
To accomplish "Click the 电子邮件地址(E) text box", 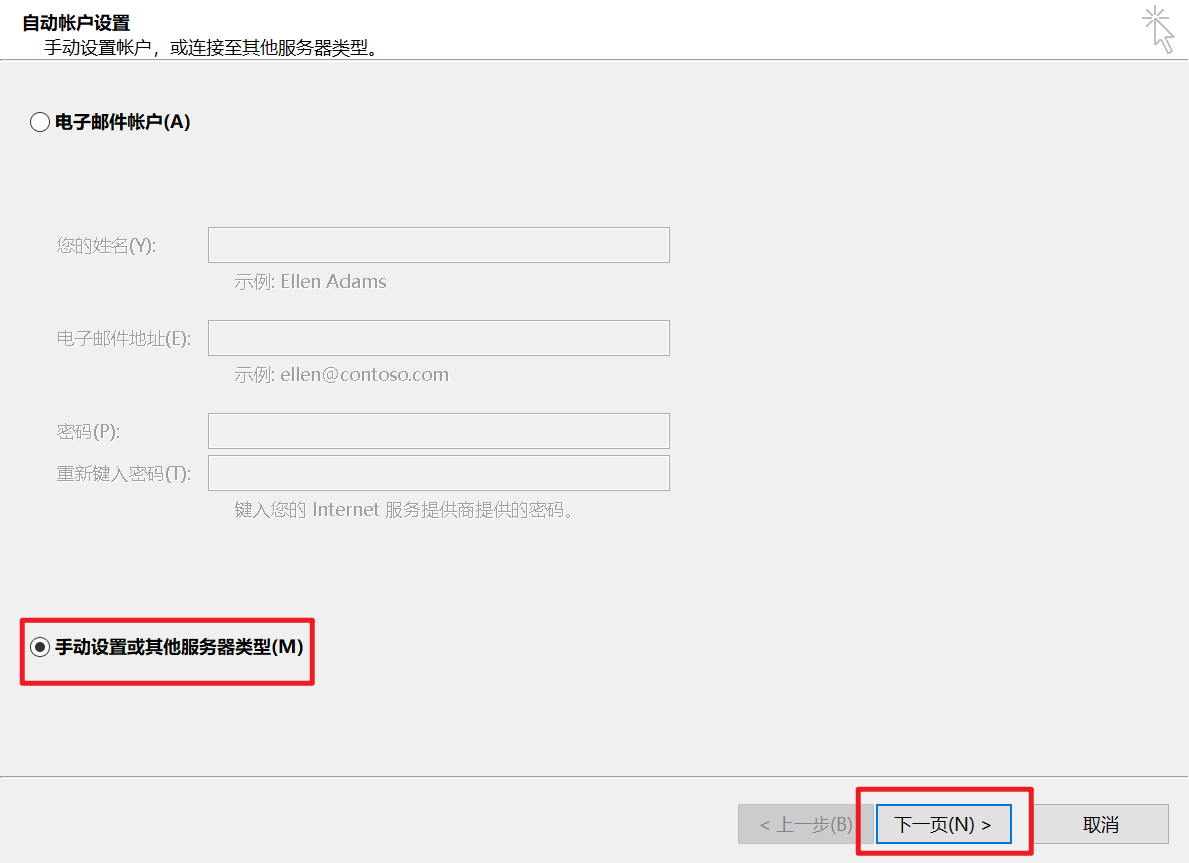I will tap(438, 337).
